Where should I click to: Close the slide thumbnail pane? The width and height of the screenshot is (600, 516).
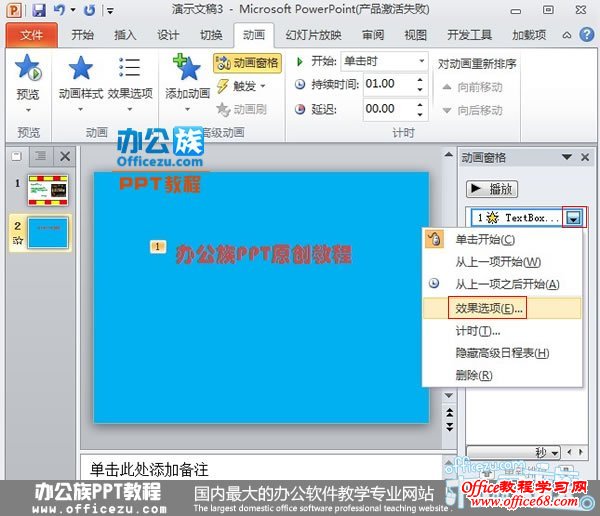pos(65,156)
